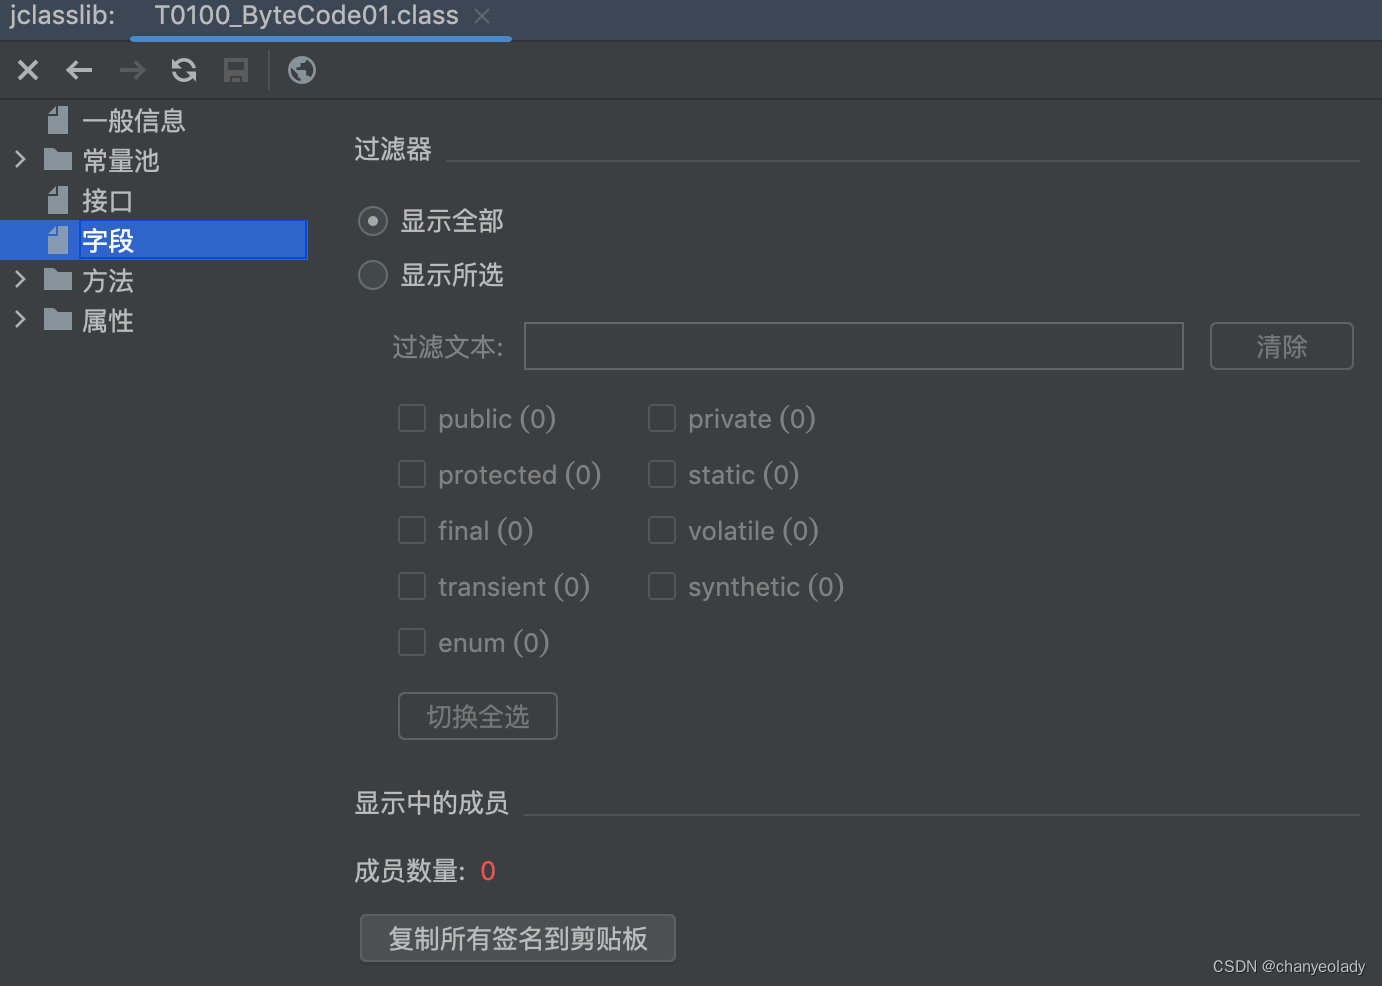Switch to the T0100_ByteCode01.class tab
The image size is (1382, 986).
coord(305,16)
